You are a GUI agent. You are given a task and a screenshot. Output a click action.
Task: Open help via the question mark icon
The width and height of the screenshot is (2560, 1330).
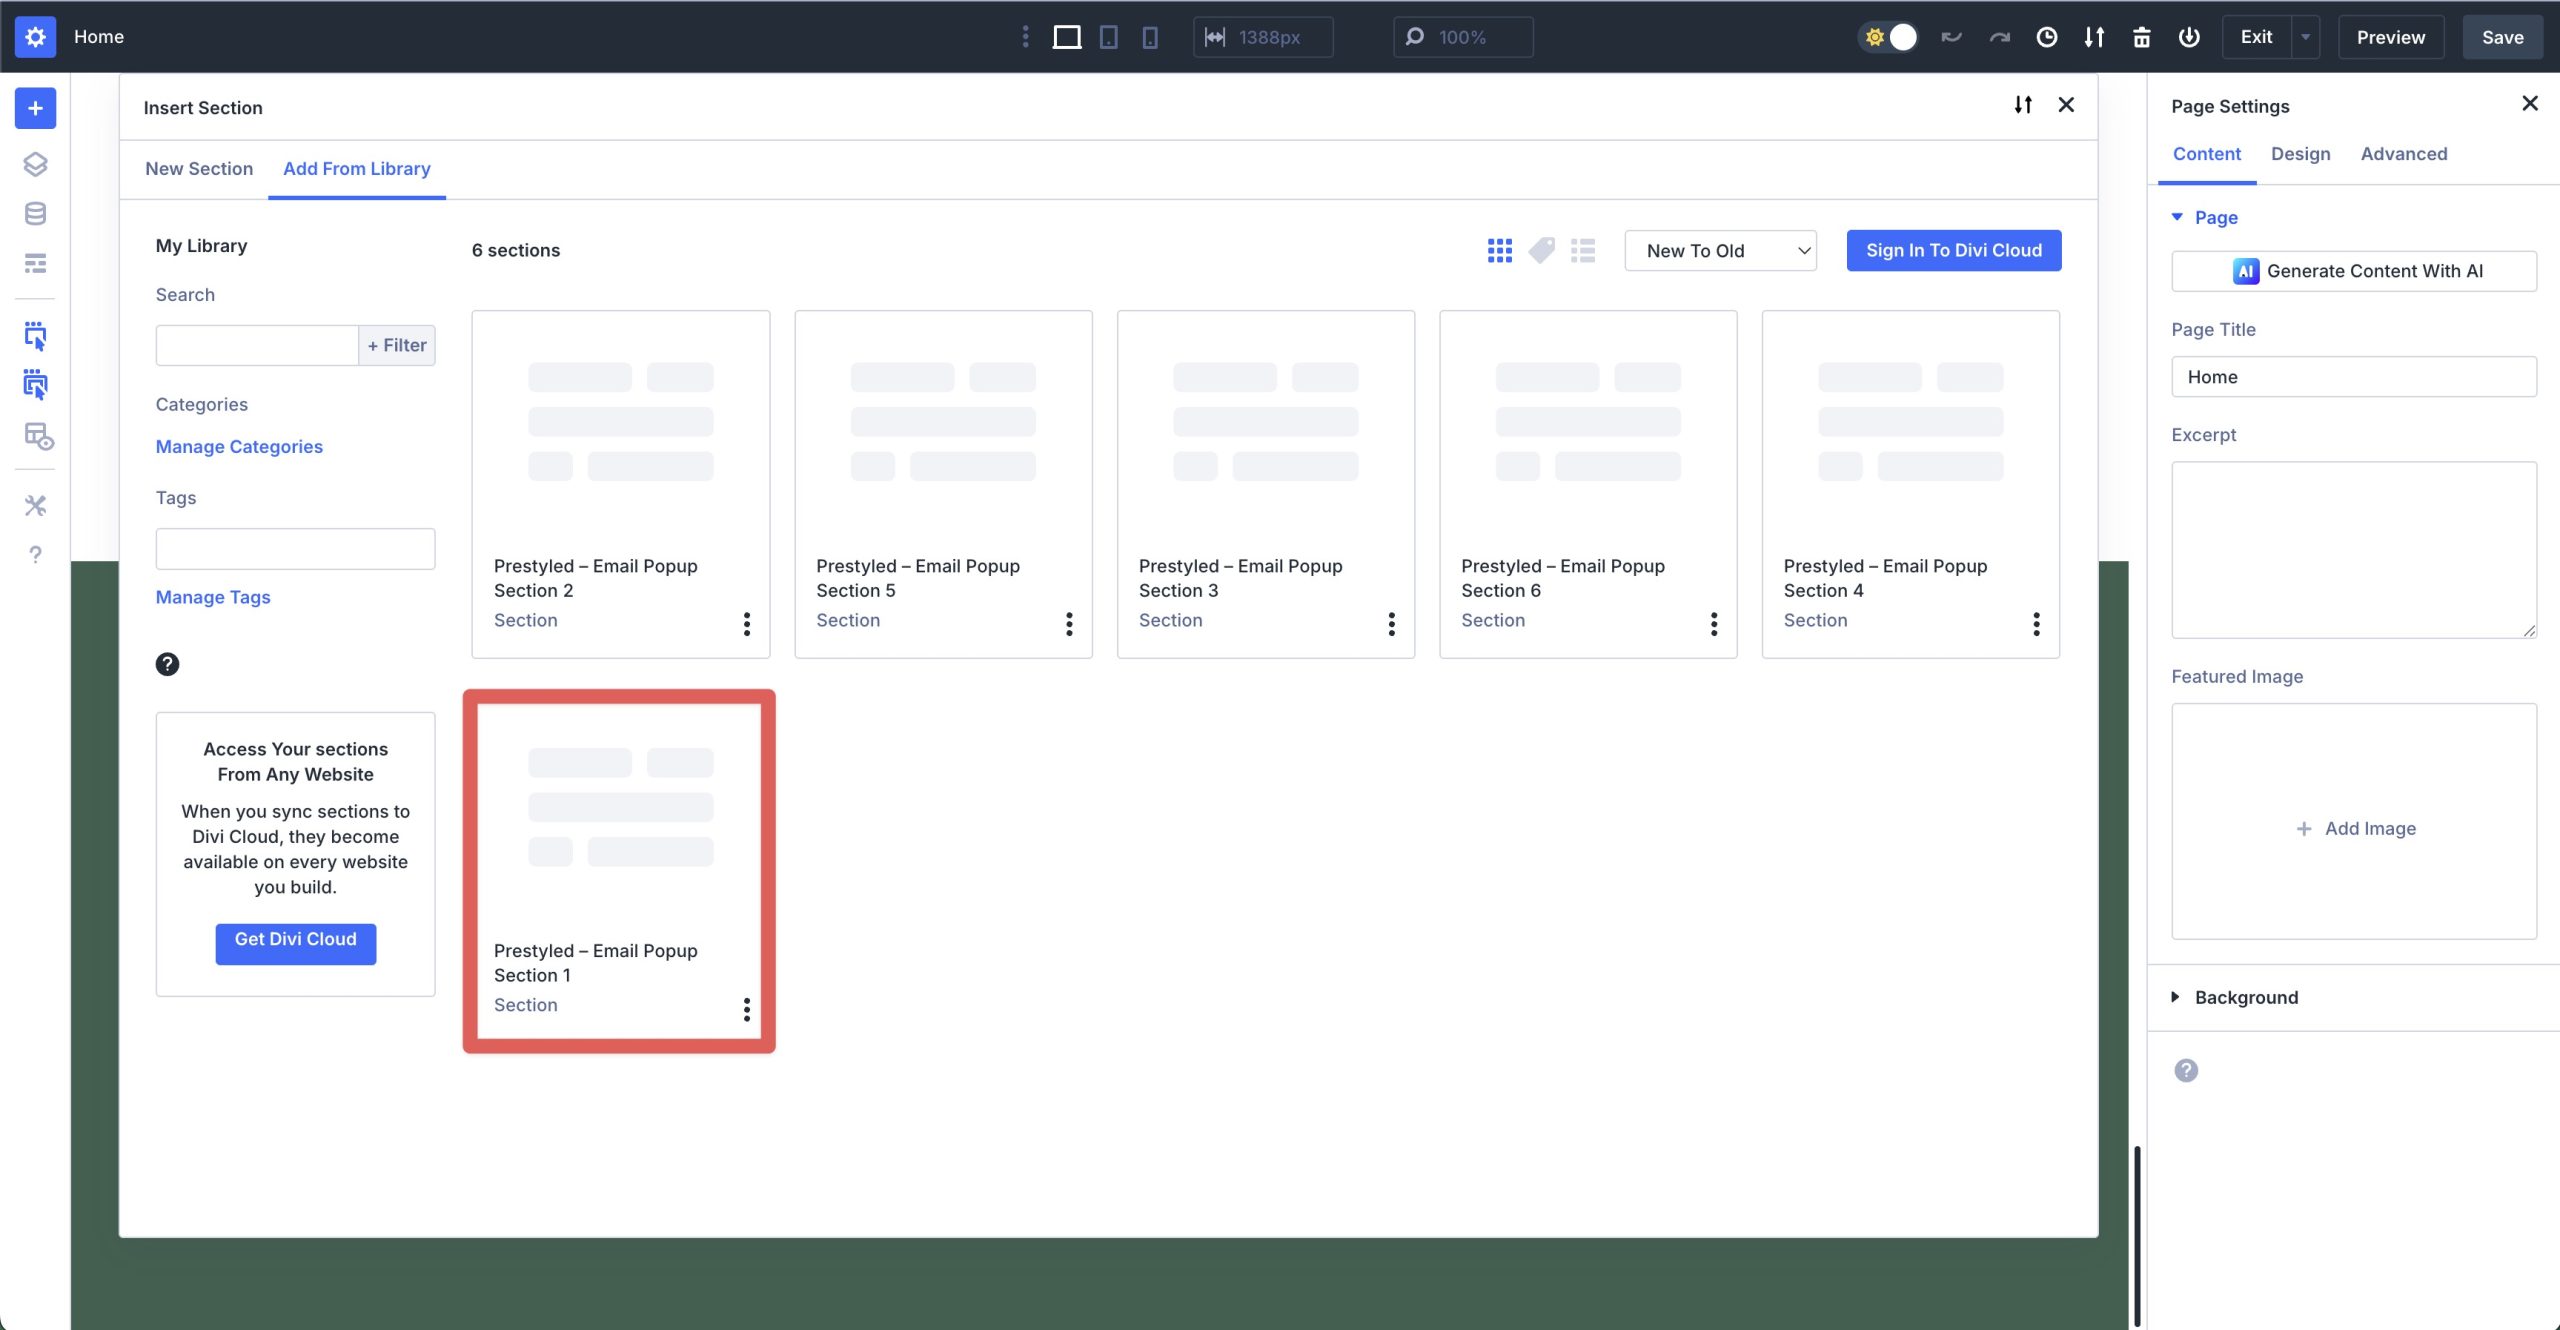click(35, 554)
